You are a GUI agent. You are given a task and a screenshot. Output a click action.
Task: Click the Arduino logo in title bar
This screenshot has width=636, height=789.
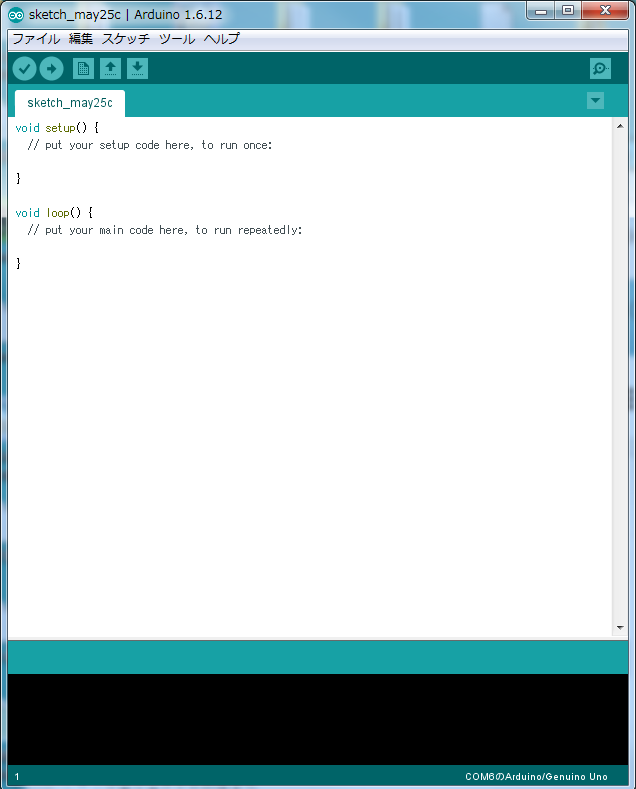[16, 15]
